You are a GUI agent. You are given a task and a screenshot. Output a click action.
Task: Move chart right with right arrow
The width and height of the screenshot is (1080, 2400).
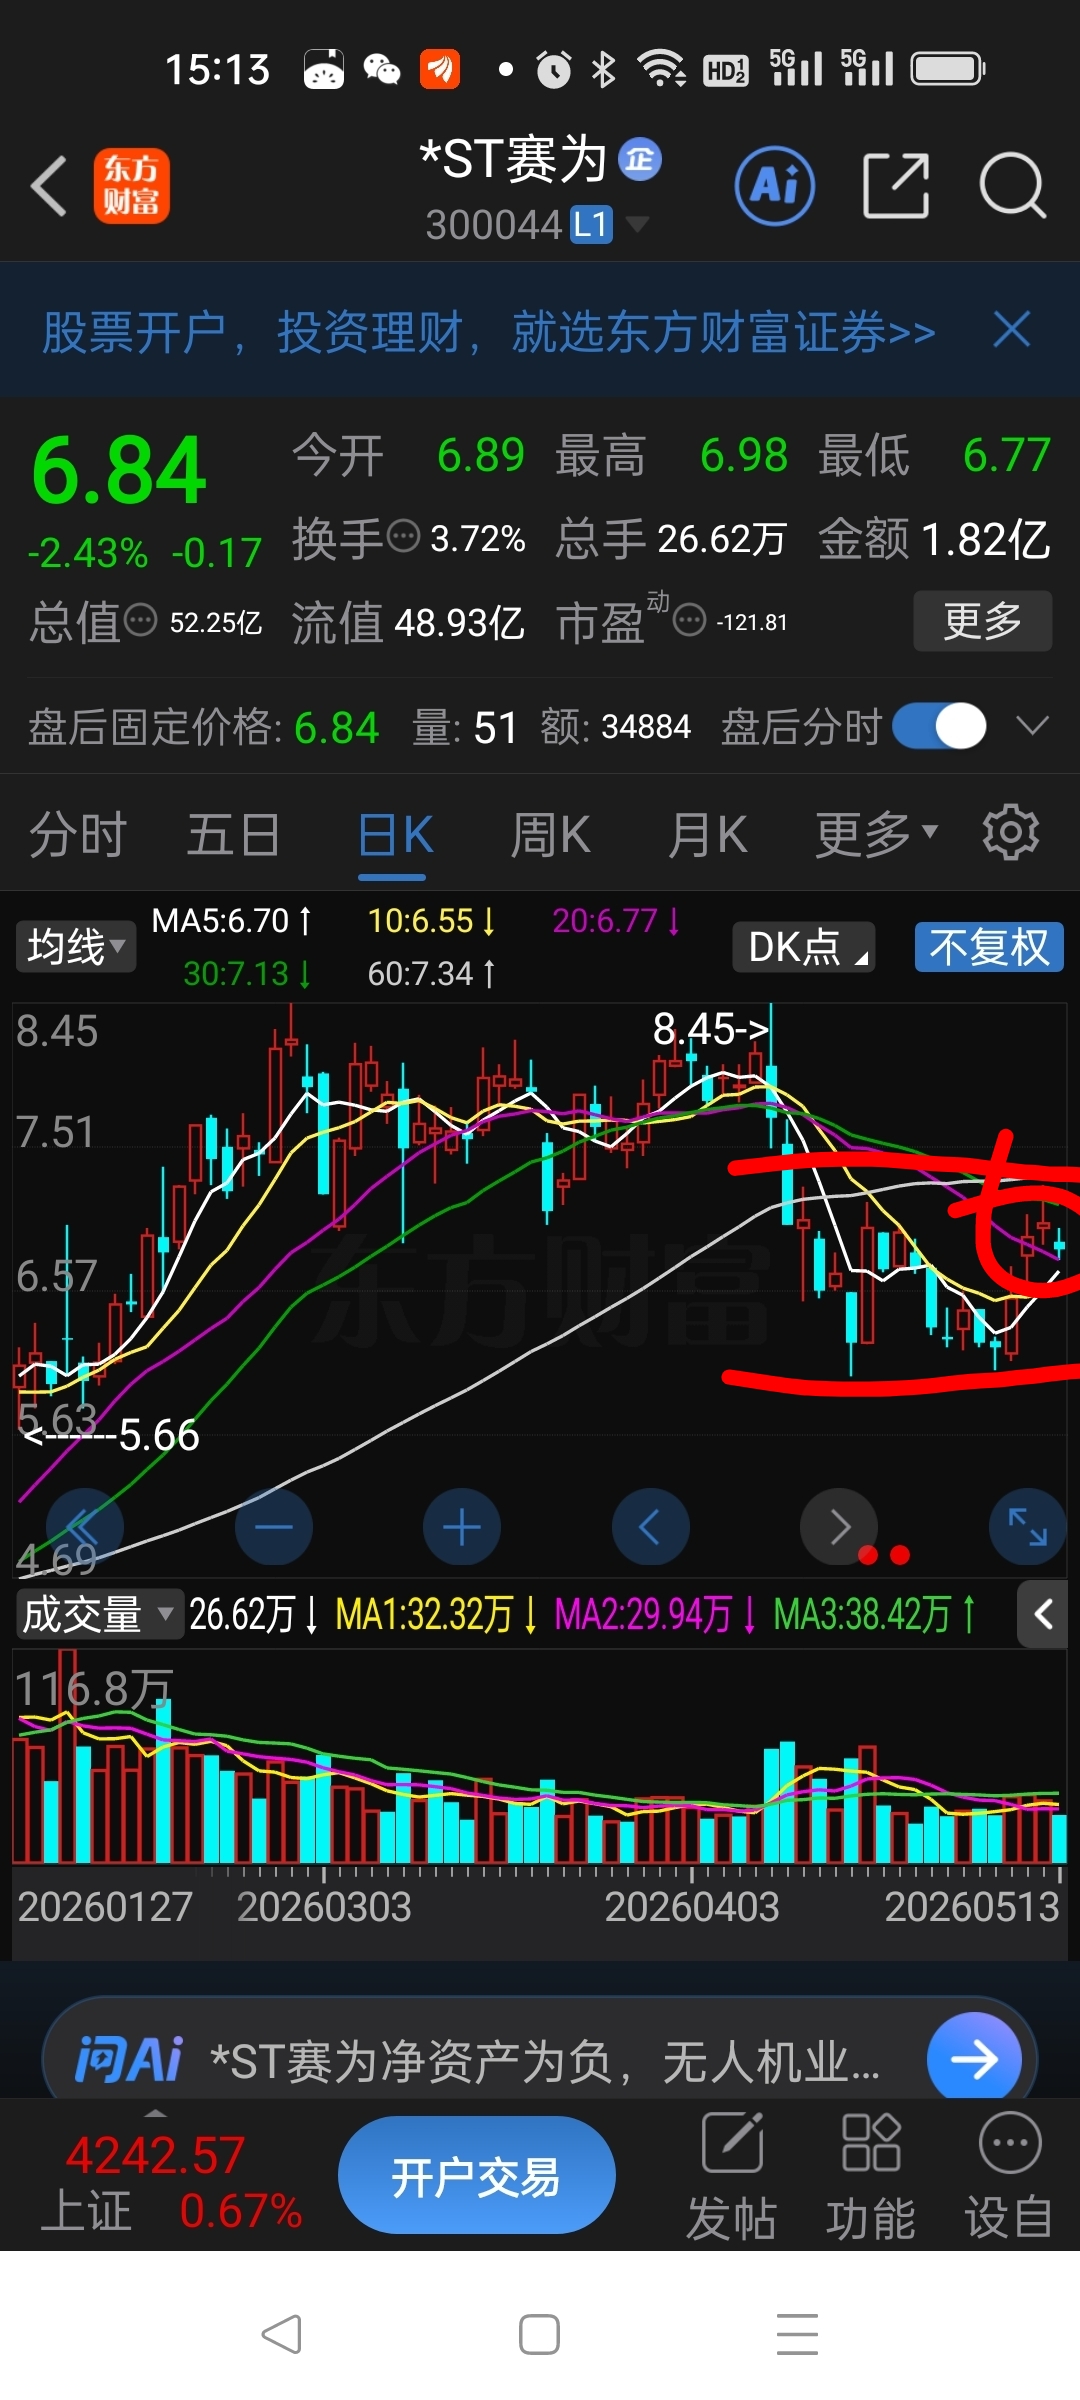tap(839, 1527)
